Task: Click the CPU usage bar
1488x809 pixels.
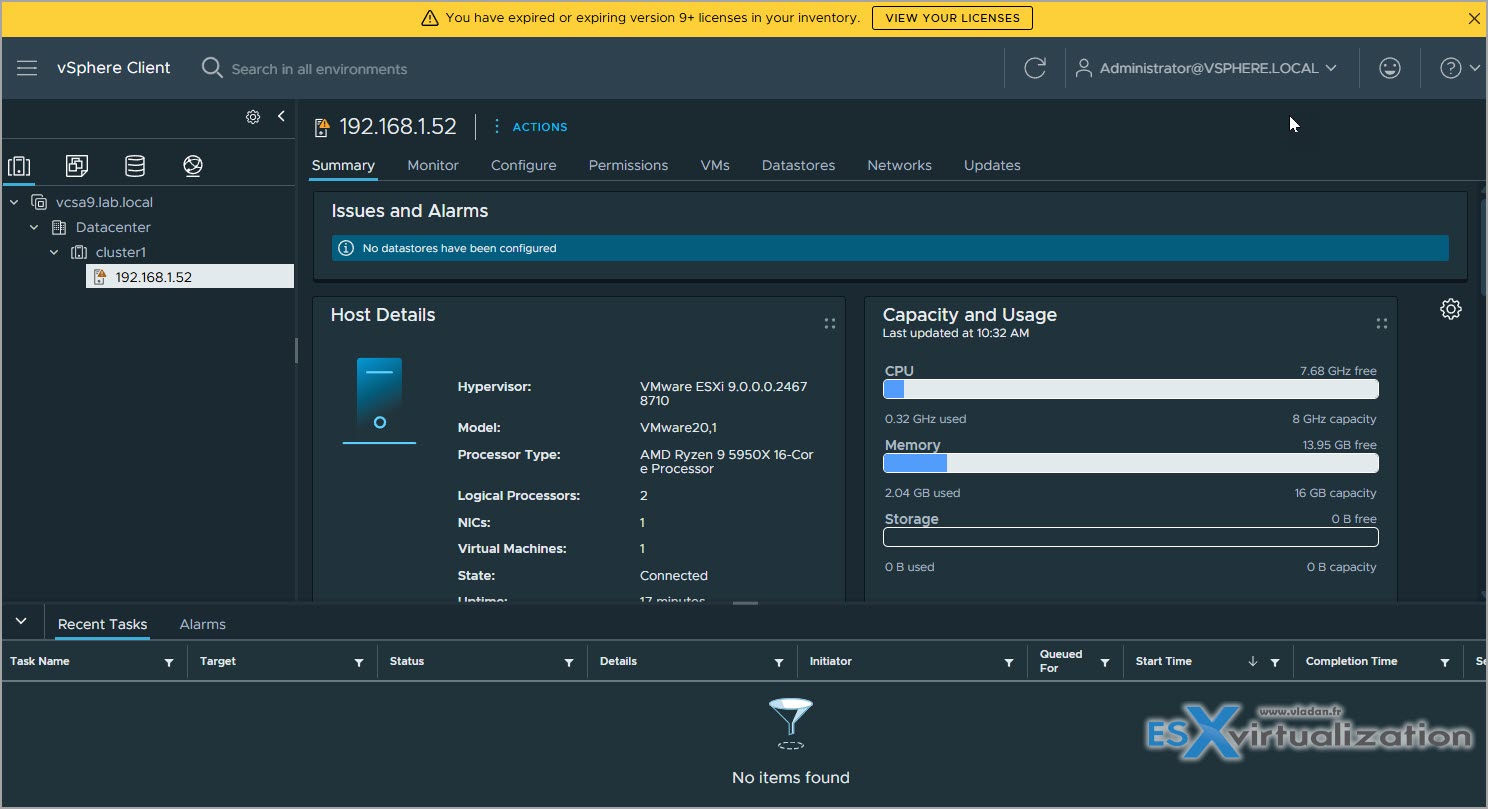Action: [1131, 389]
